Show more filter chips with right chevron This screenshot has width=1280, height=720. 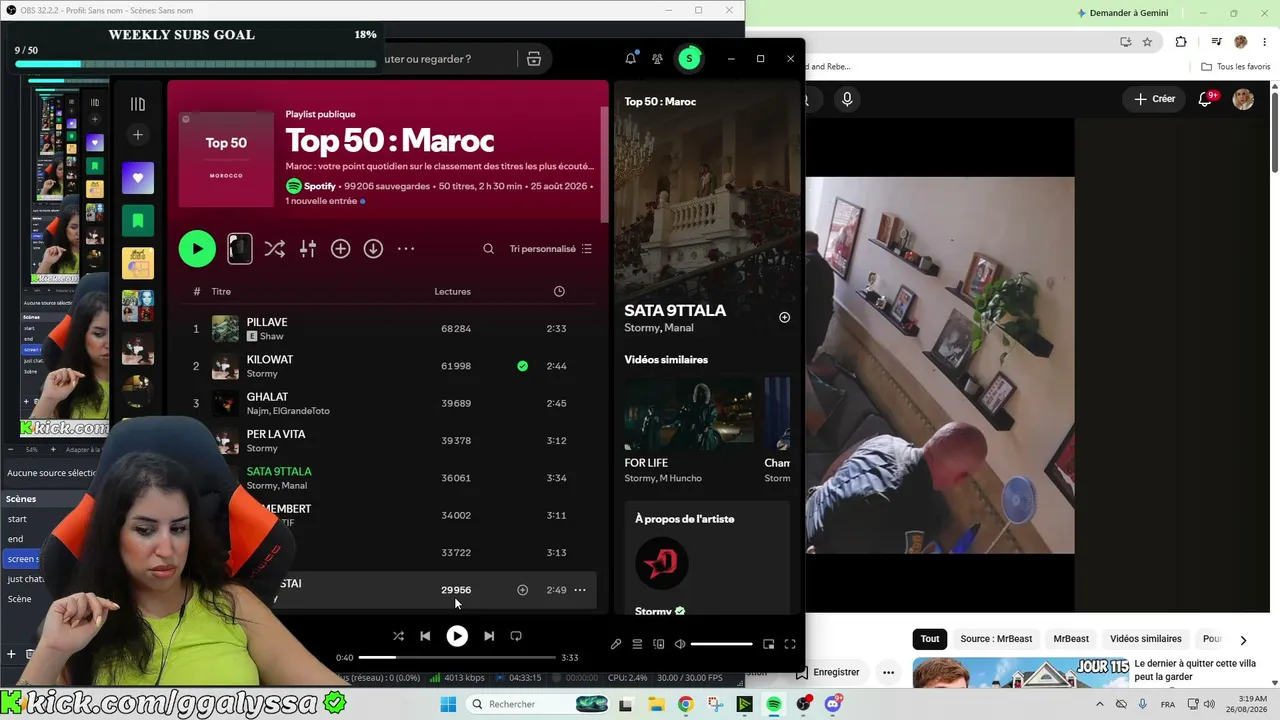1243,640
